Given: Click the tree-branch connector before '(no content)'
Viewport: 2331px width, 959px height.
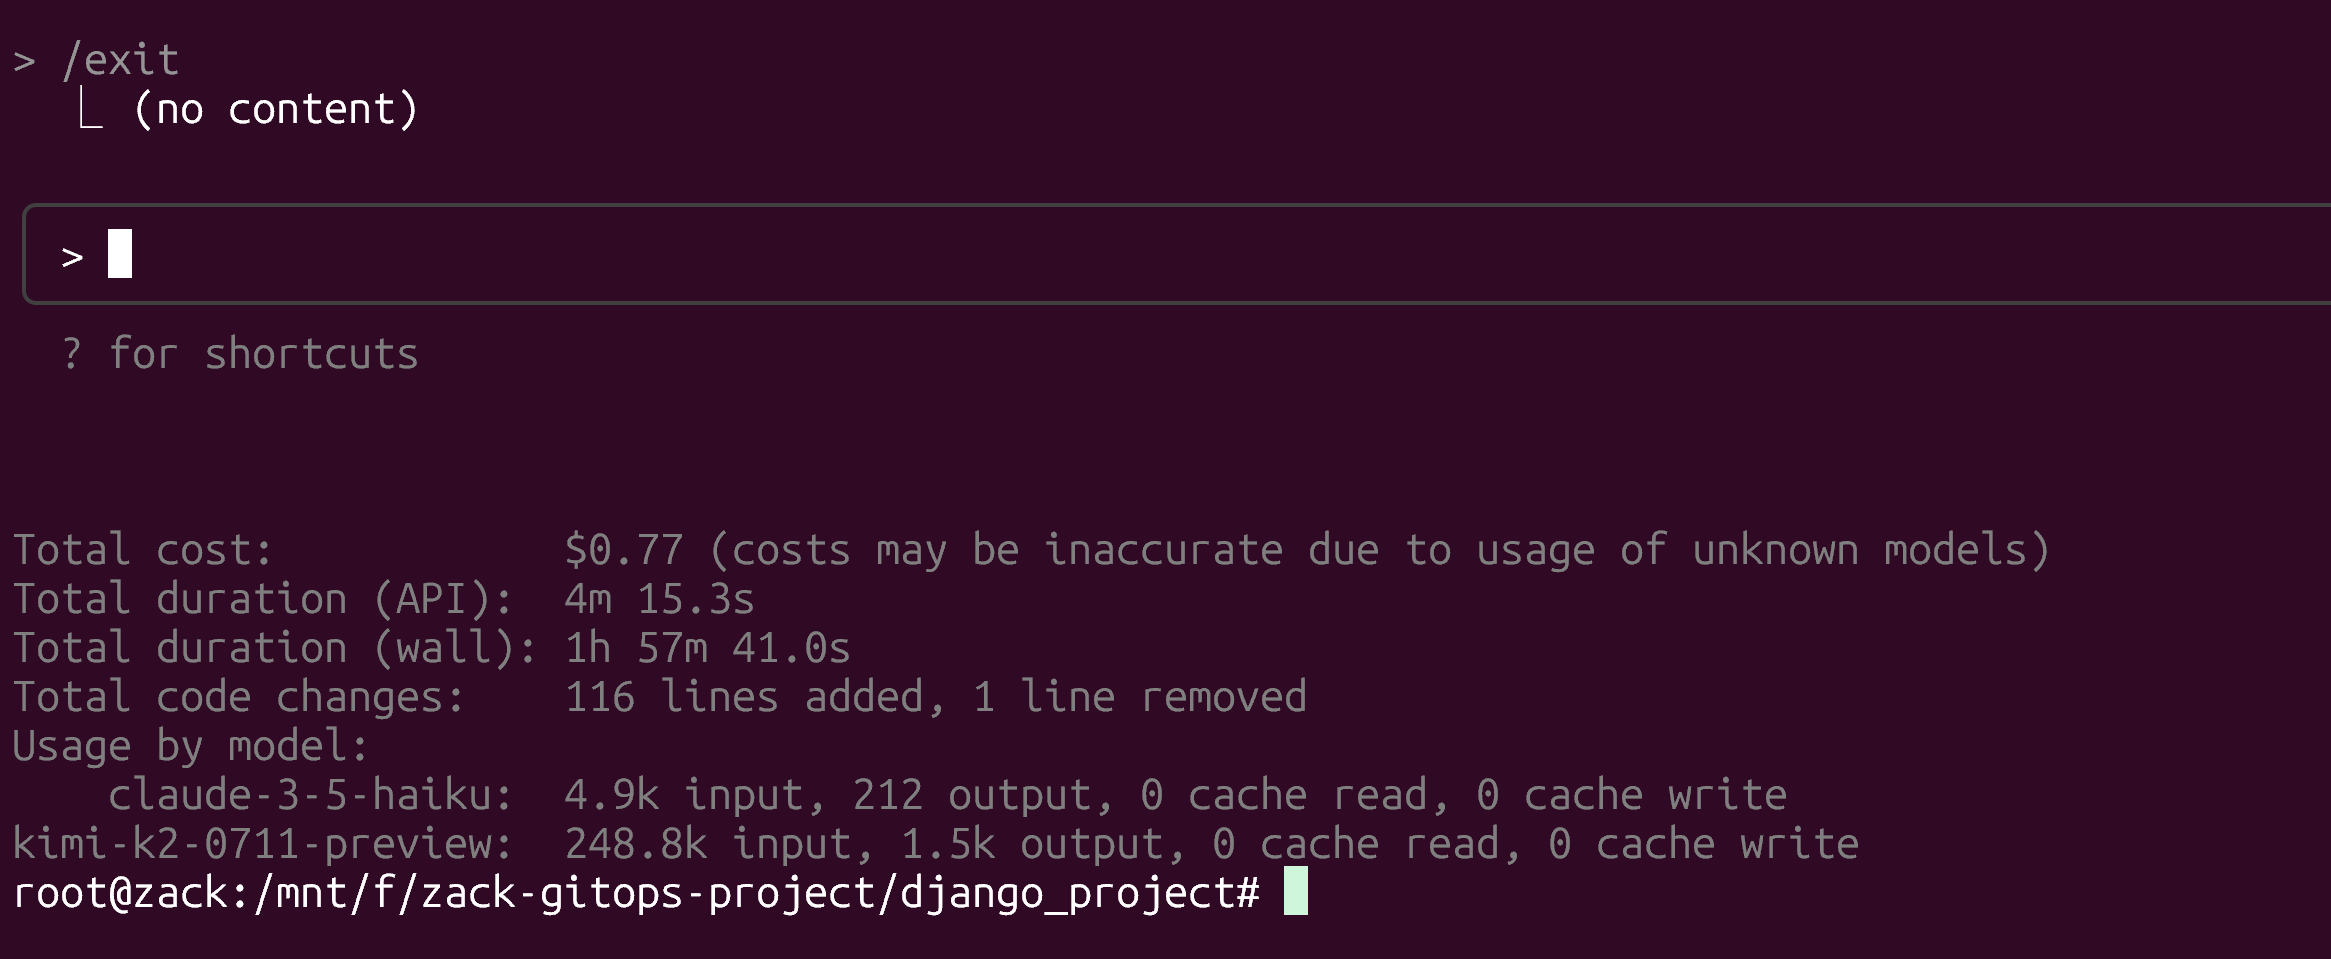Looking at the screenshot, I should click(90, 108).
